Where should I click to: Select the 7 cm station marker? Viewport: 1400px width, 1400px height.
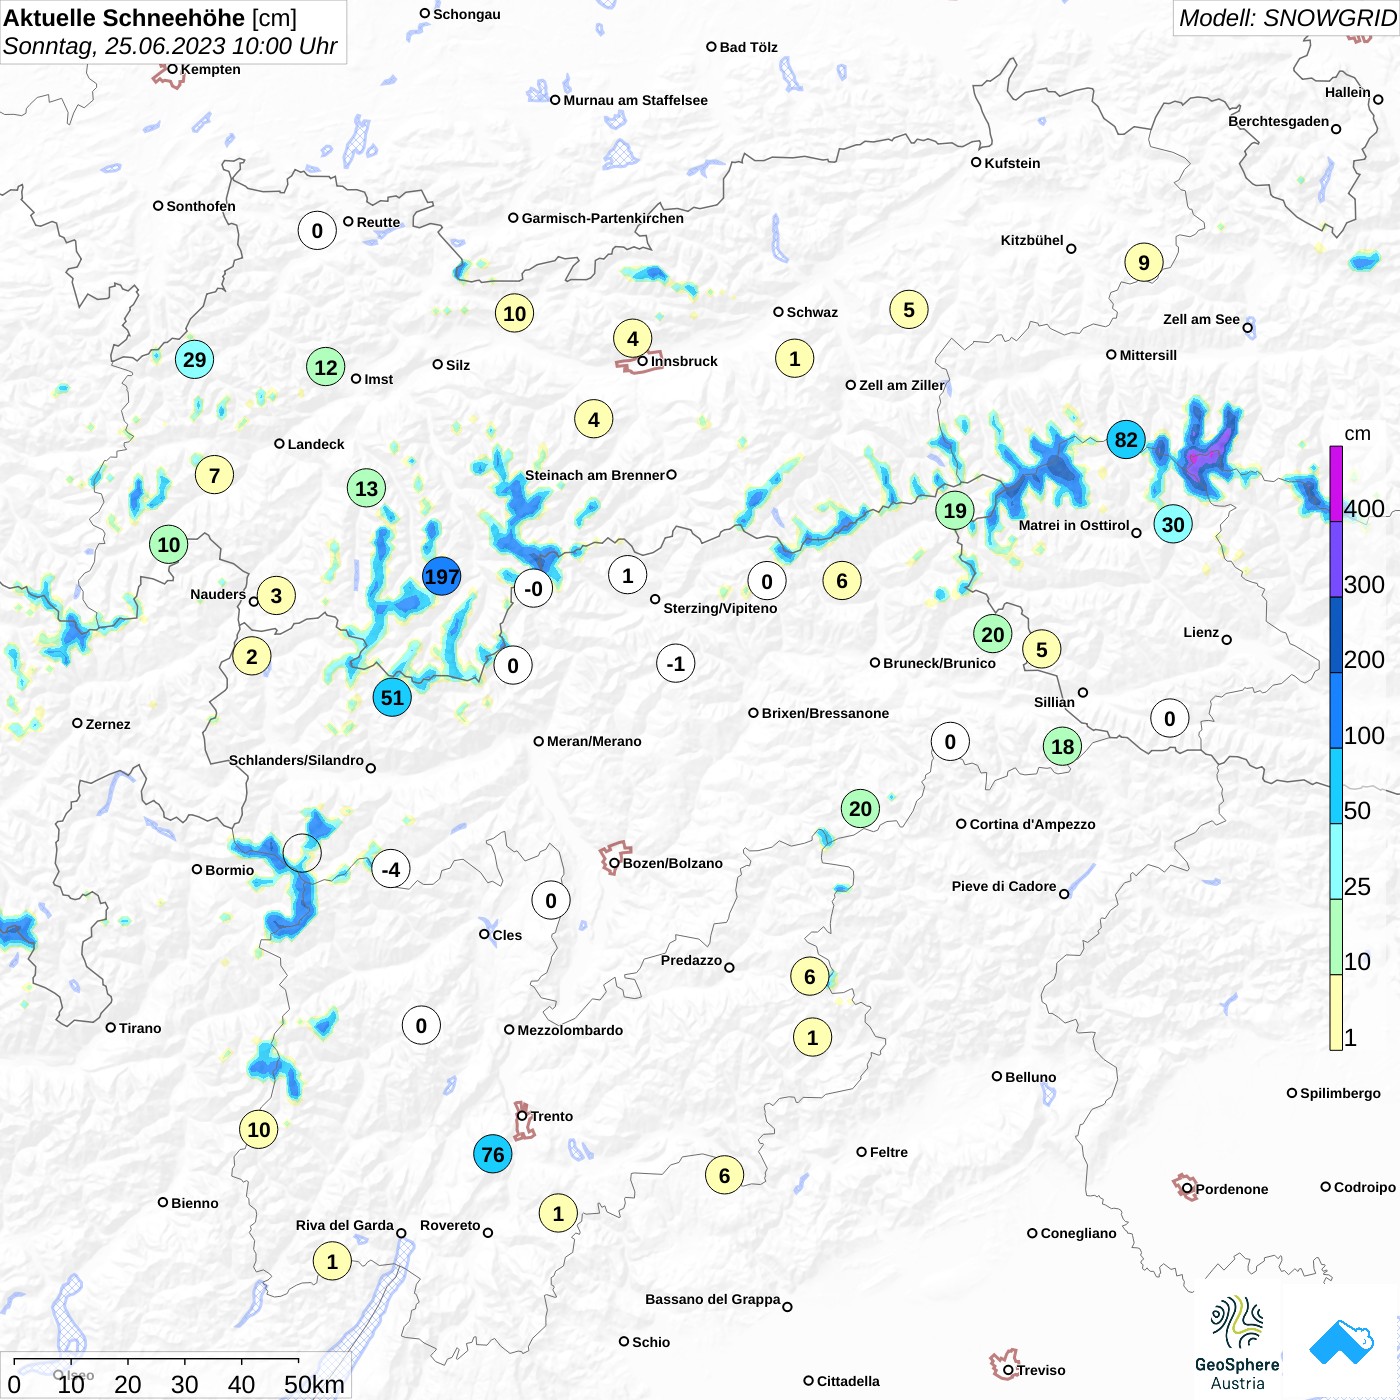click(214, 475)
